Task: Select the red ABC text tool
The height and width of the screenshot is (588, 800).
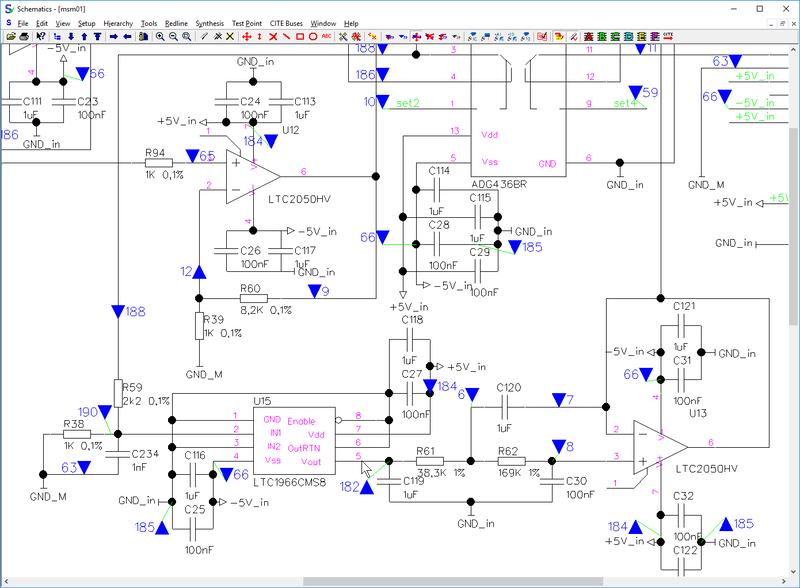Action: point(327,36)
